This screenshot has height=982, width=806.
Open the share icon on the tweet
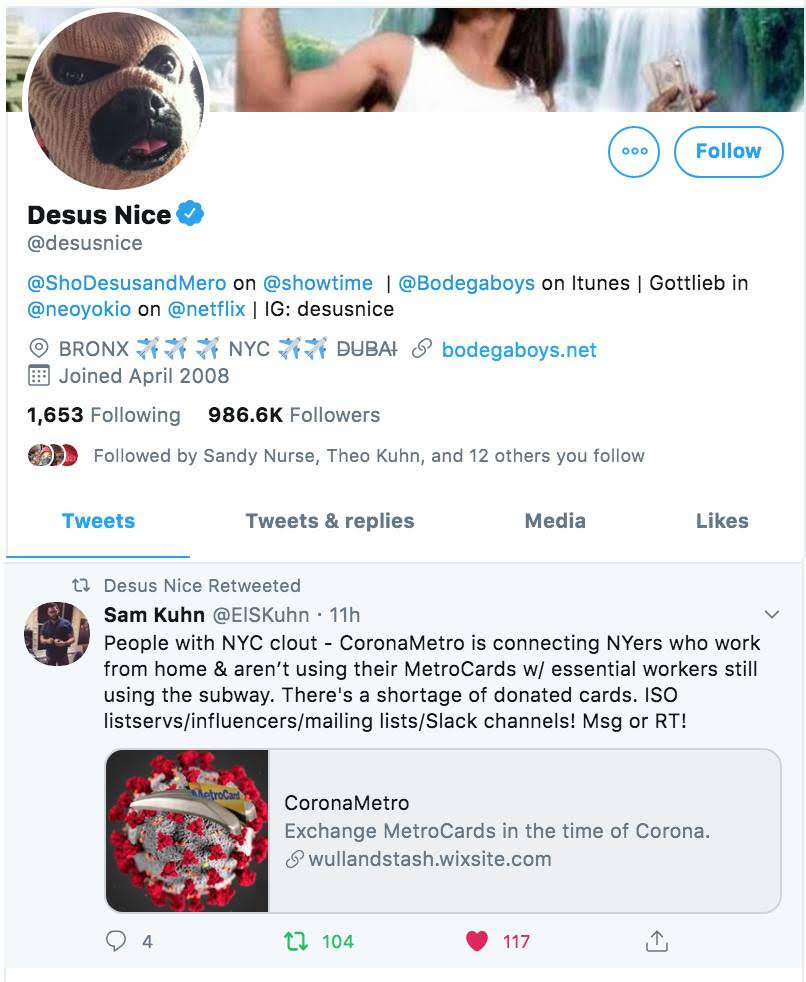pos(657,941)
